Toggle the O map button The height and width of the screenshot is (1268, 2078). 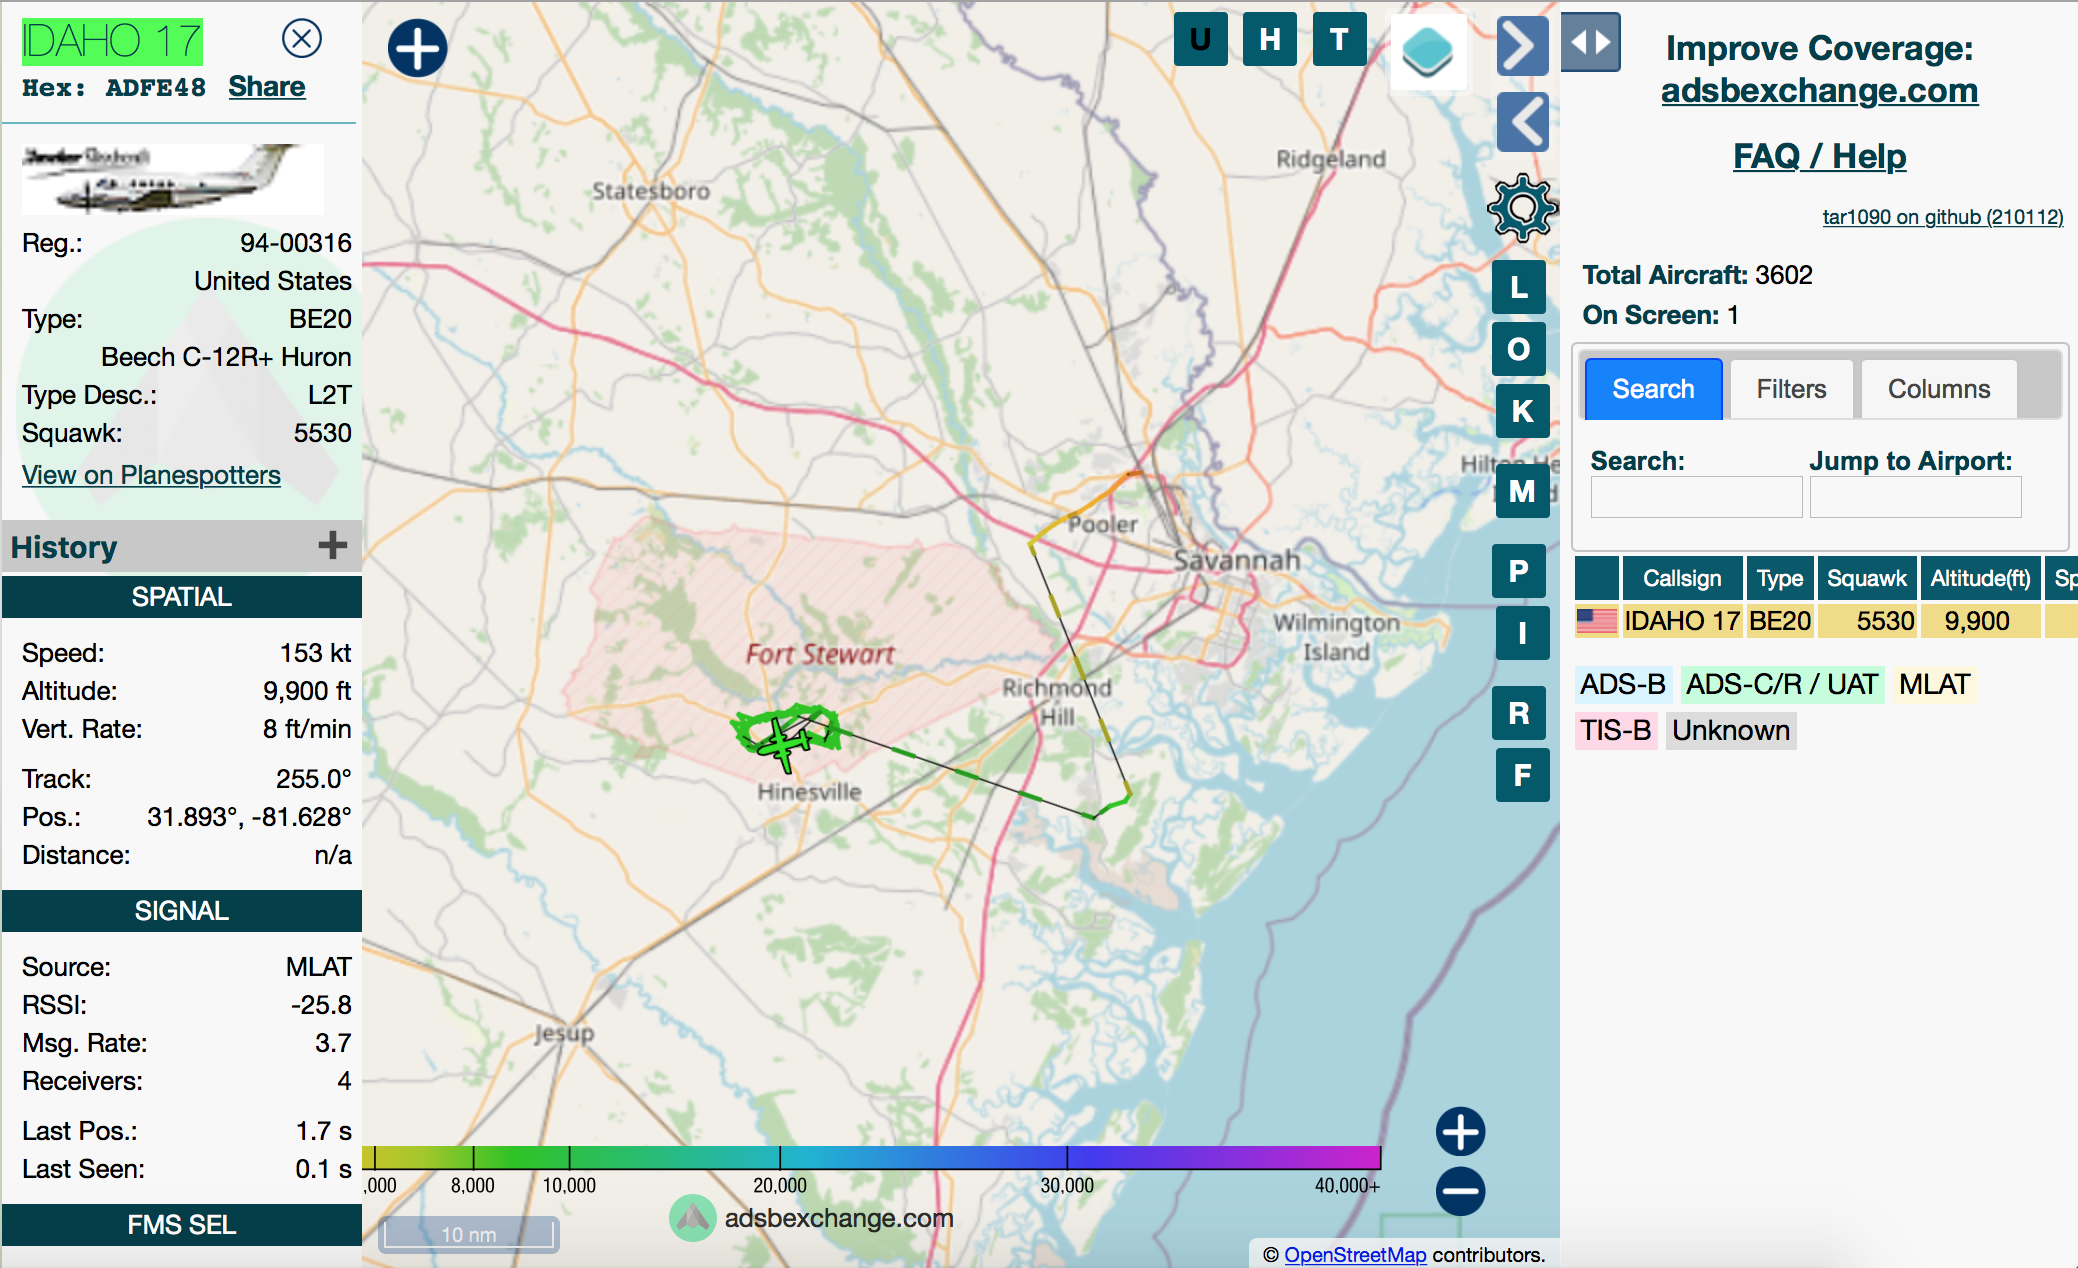coord(1519,349)
